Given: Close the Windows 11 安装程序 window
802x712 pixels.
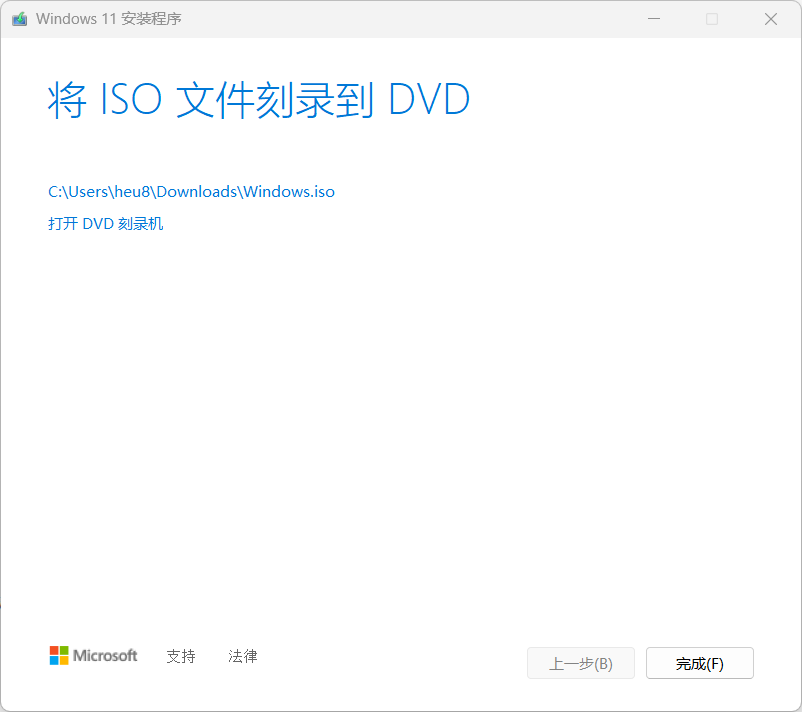Looking at the screenshot, I should point(771,19).
